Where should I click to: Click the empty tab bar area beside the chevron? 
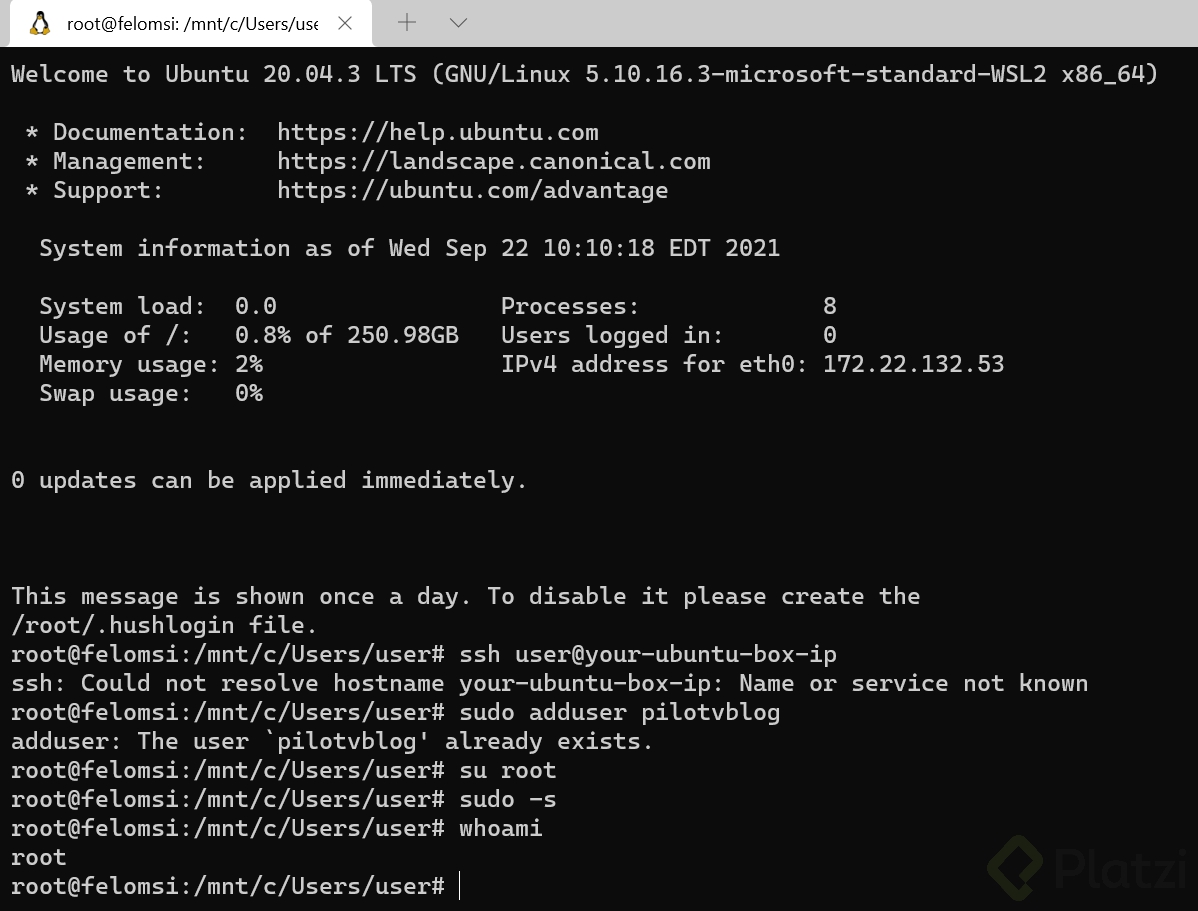[833, 23]
